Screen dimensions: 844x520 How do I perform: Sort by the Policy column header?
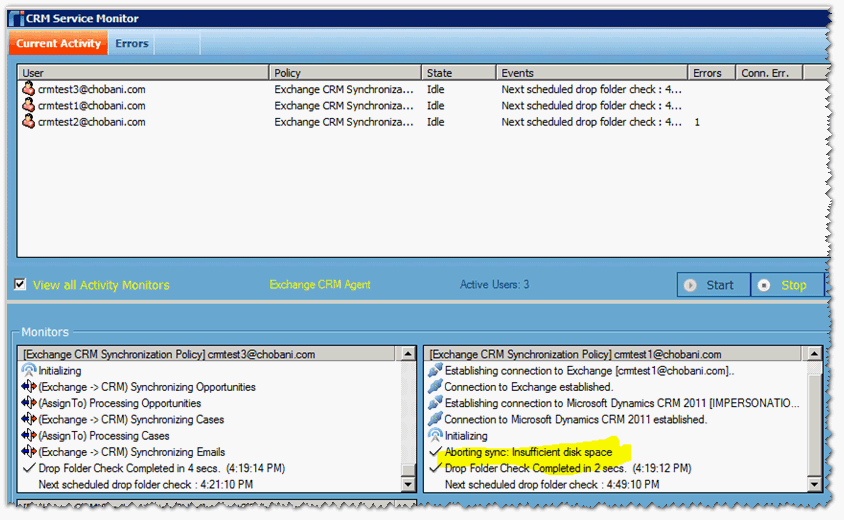345,73
